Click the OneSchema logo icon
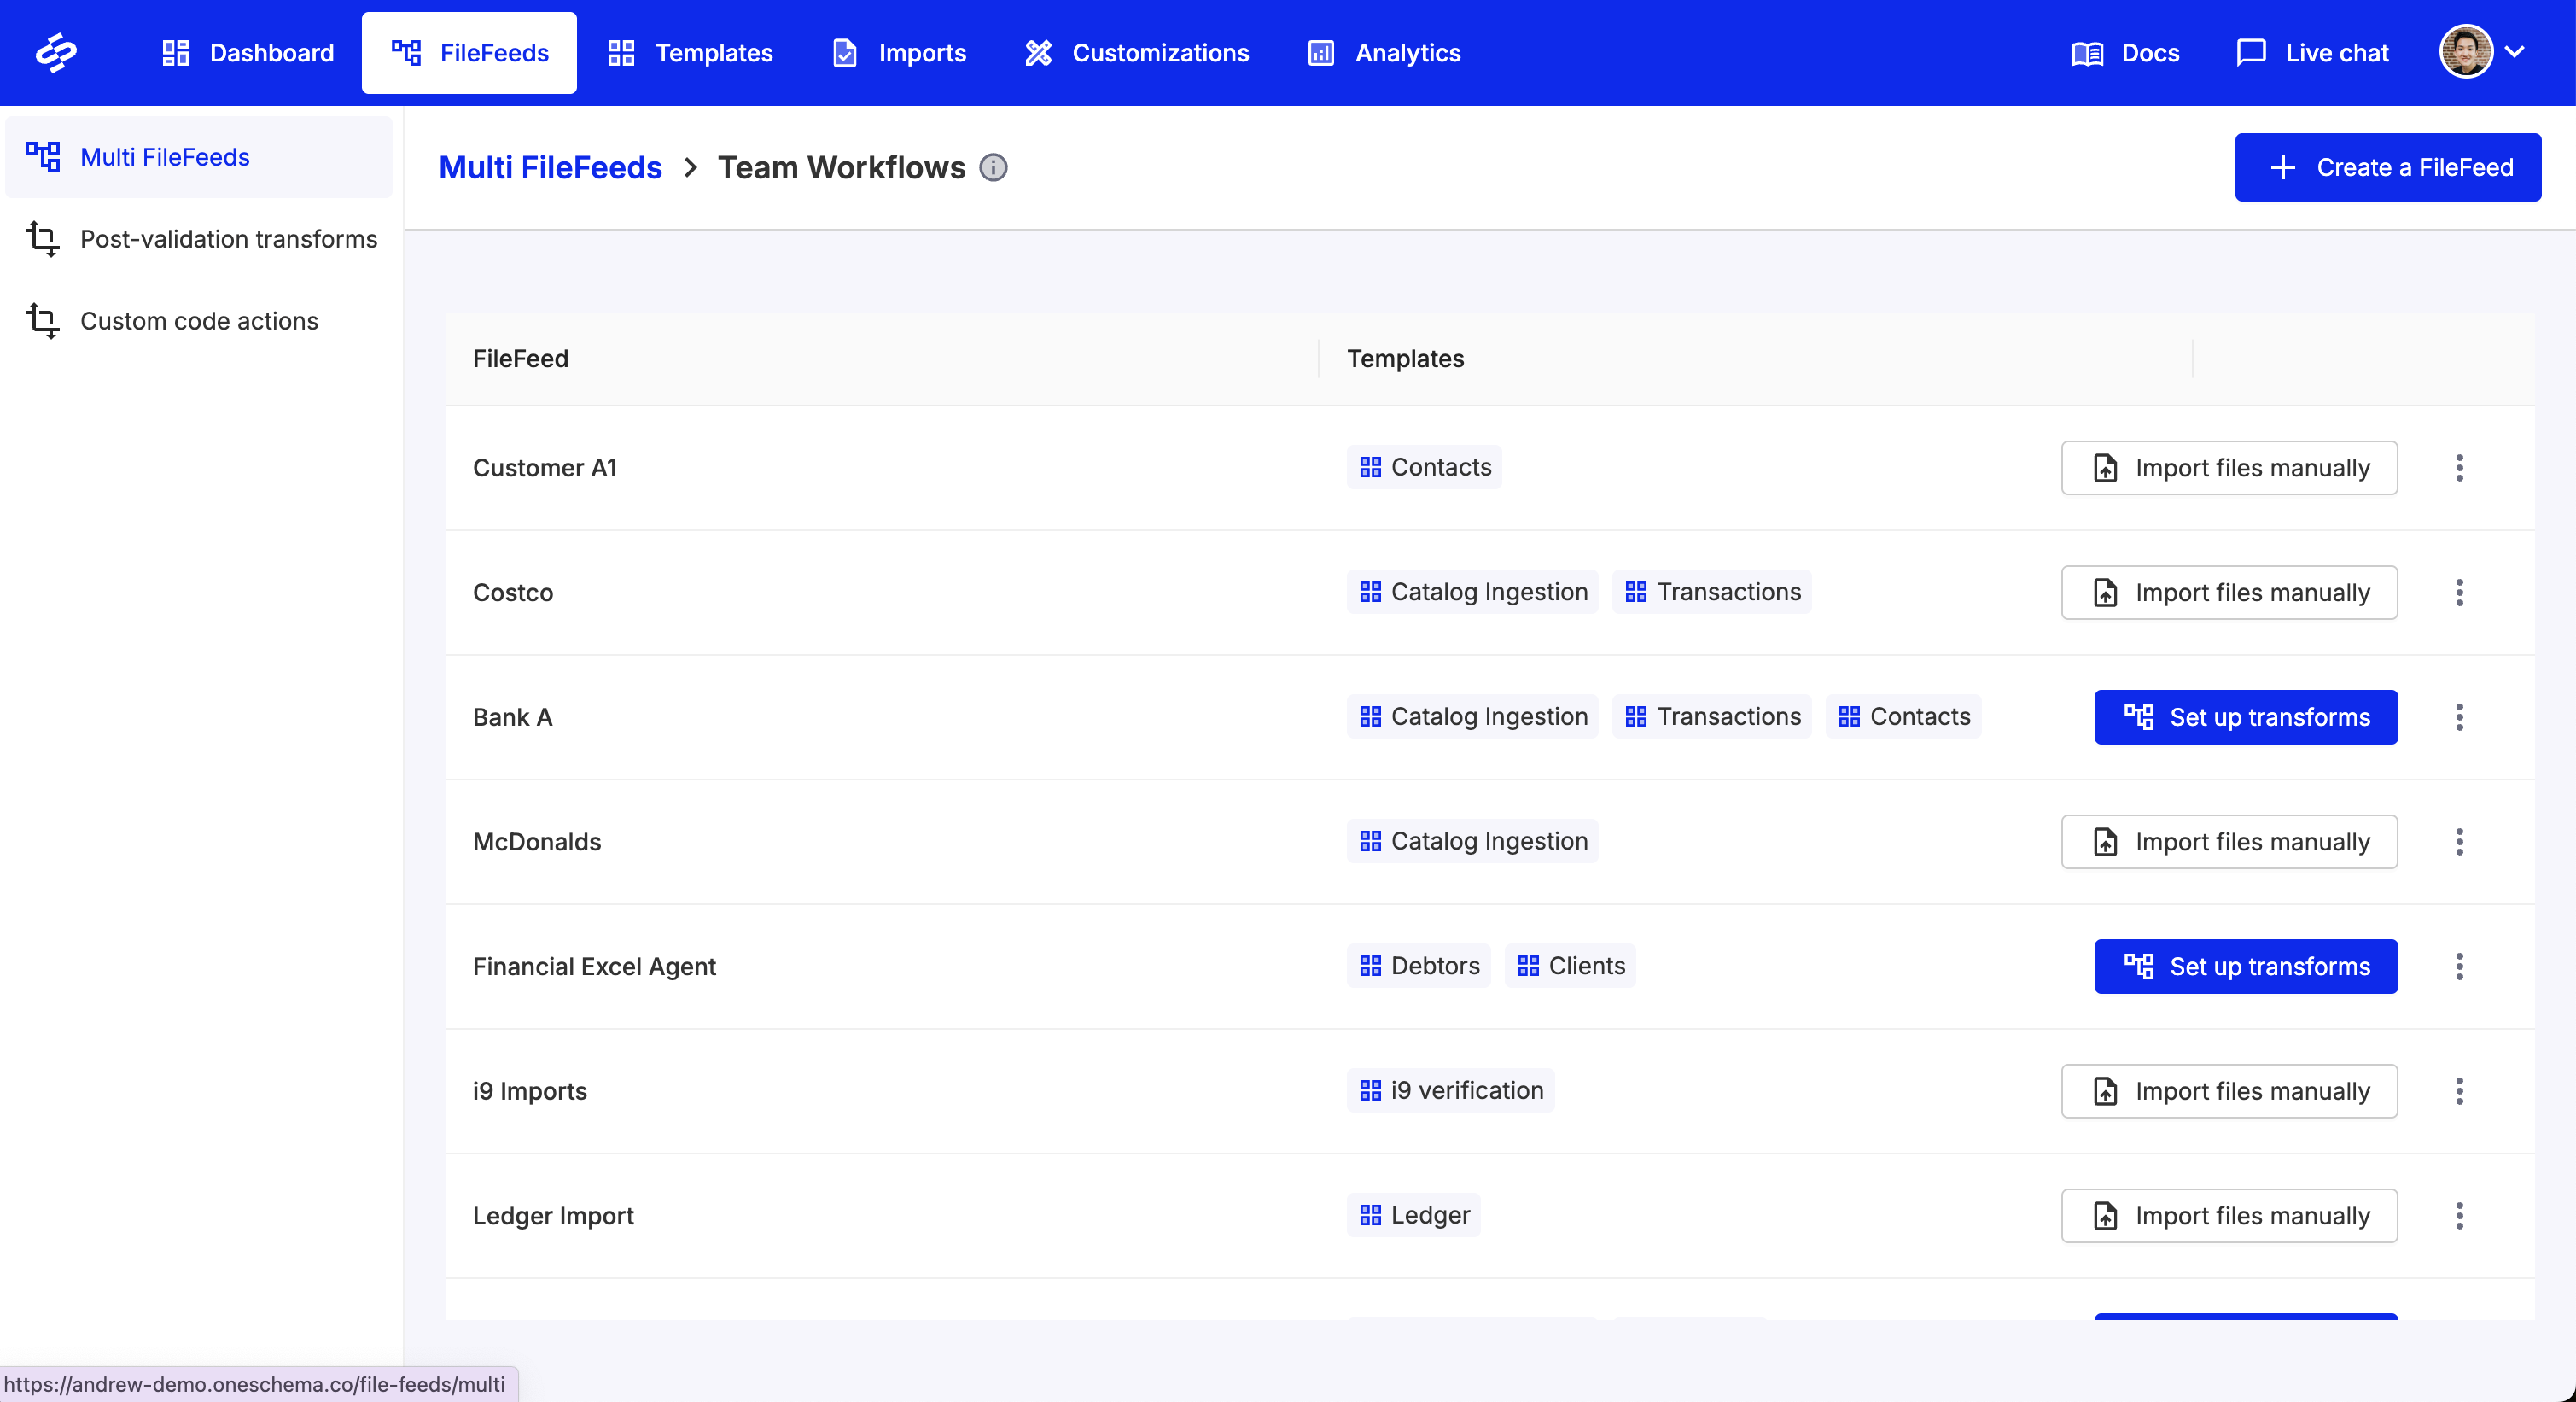 (x=56, y=53)
